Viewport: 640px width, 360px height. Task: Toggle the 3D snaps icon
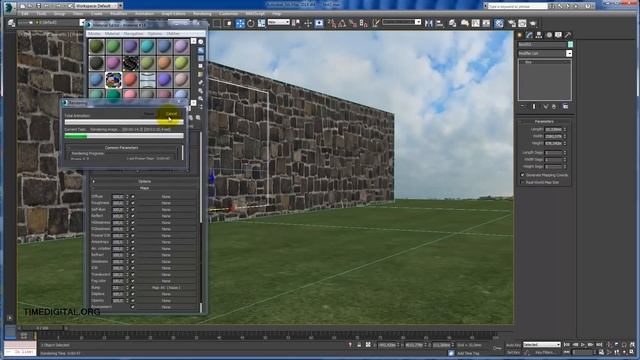(x=332, y=23)
